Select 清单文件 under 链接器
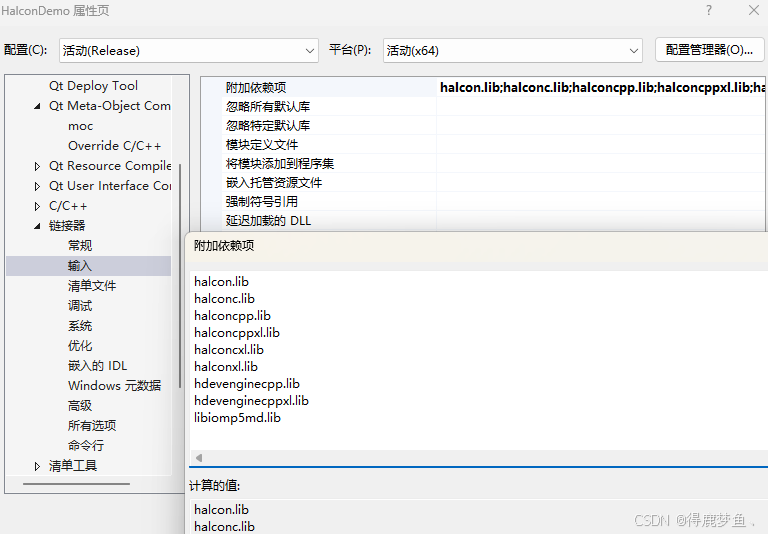This screenshot has width=768, height=534. click(x=92, y=286)
